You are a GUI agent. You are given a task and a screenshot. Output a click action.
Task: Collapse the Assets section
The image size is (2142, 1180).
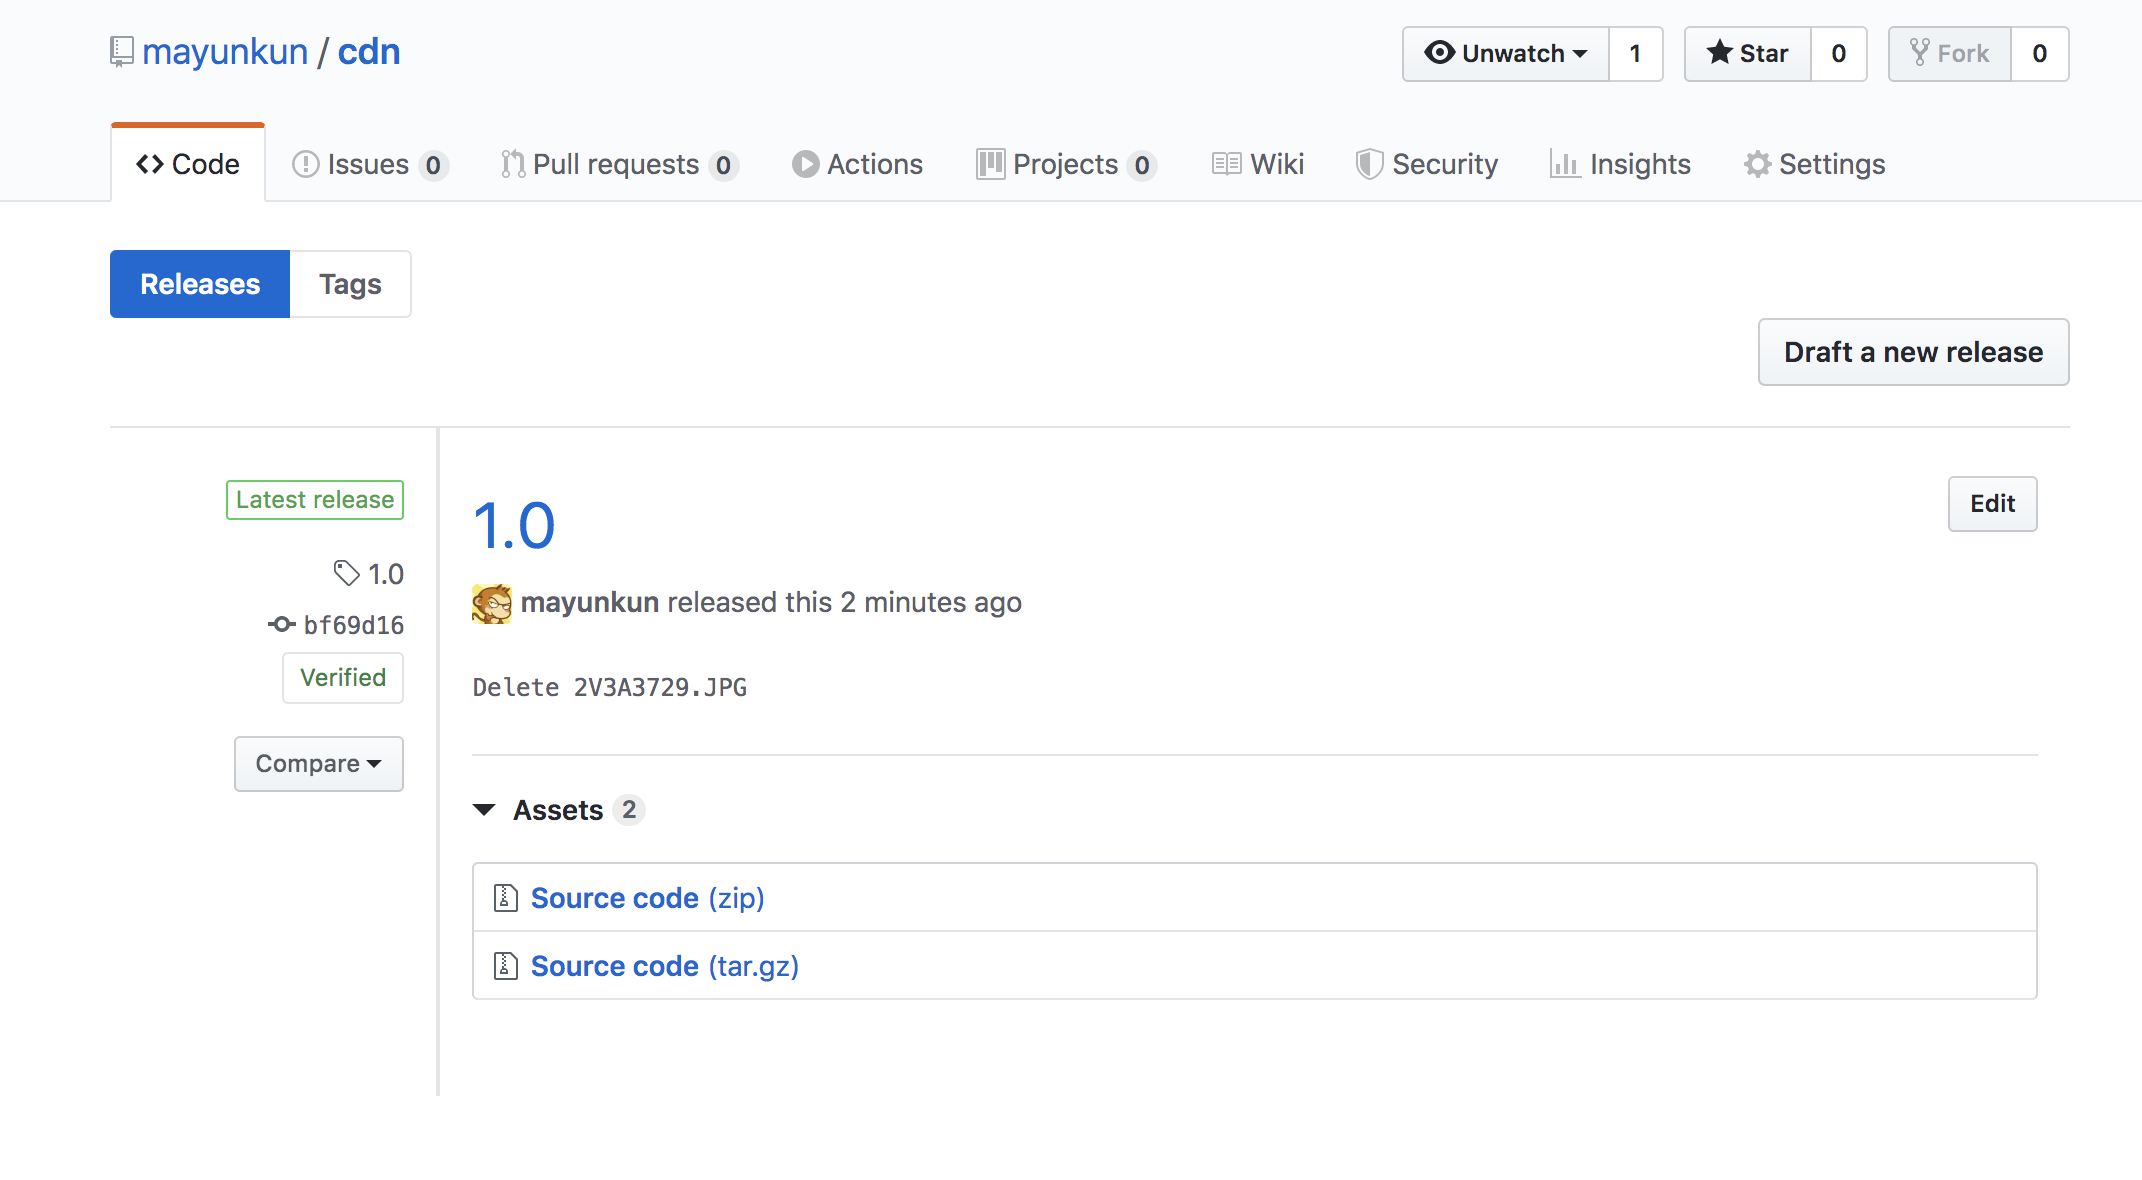[x=485, y=810]
